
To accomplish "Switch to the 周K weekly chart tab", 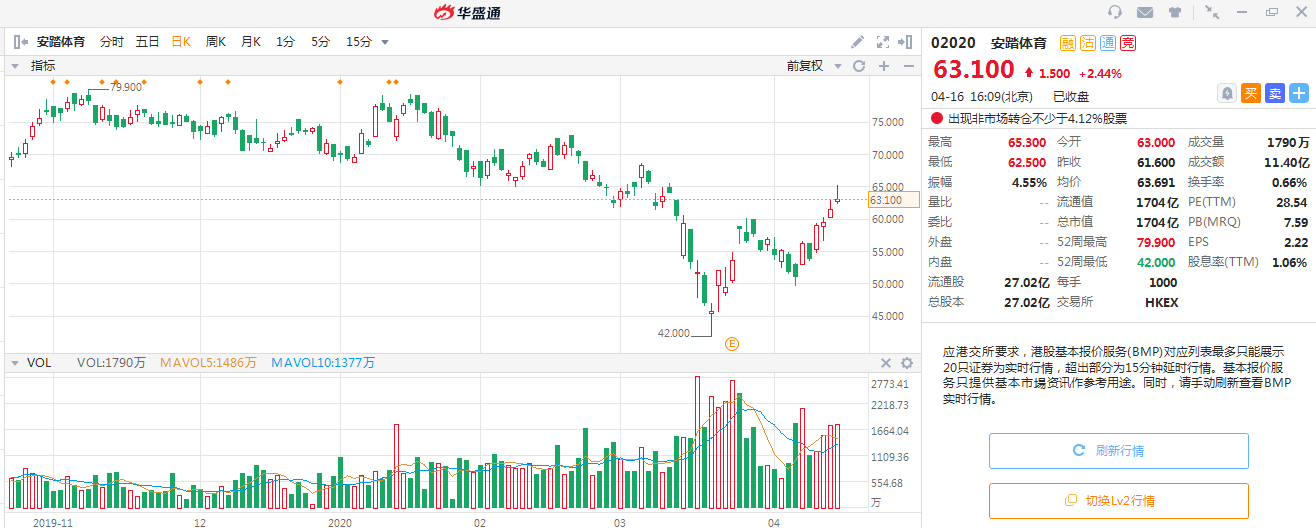I will (215, 42).
